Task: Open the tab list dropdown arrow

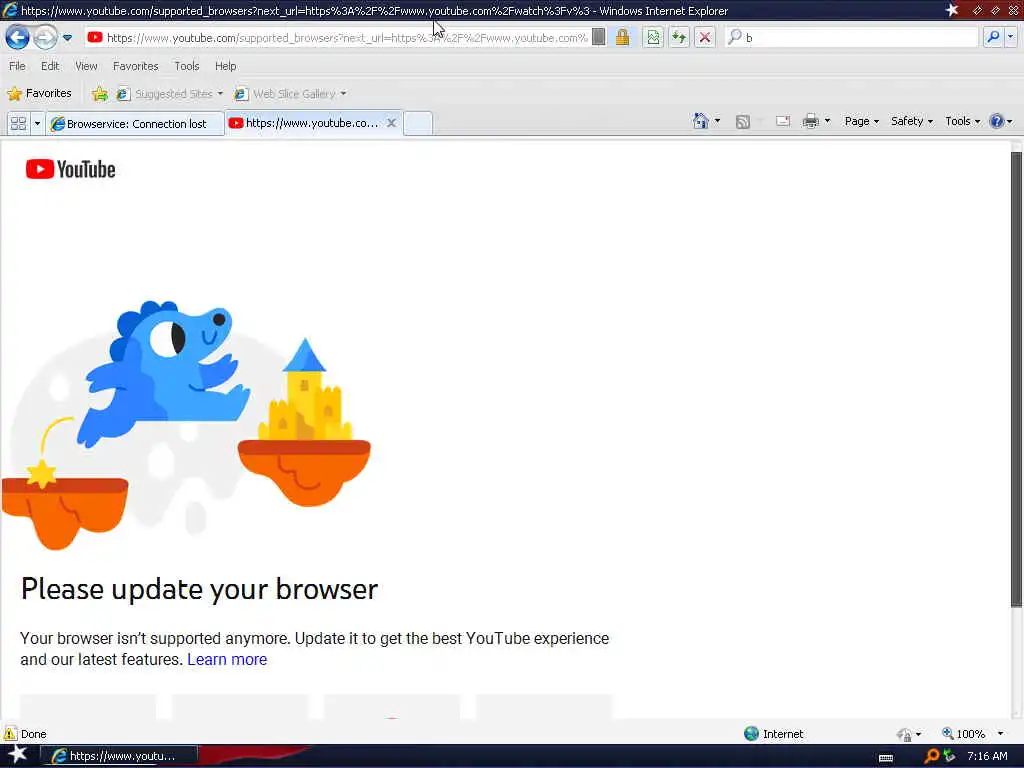Action: (37, 123)
